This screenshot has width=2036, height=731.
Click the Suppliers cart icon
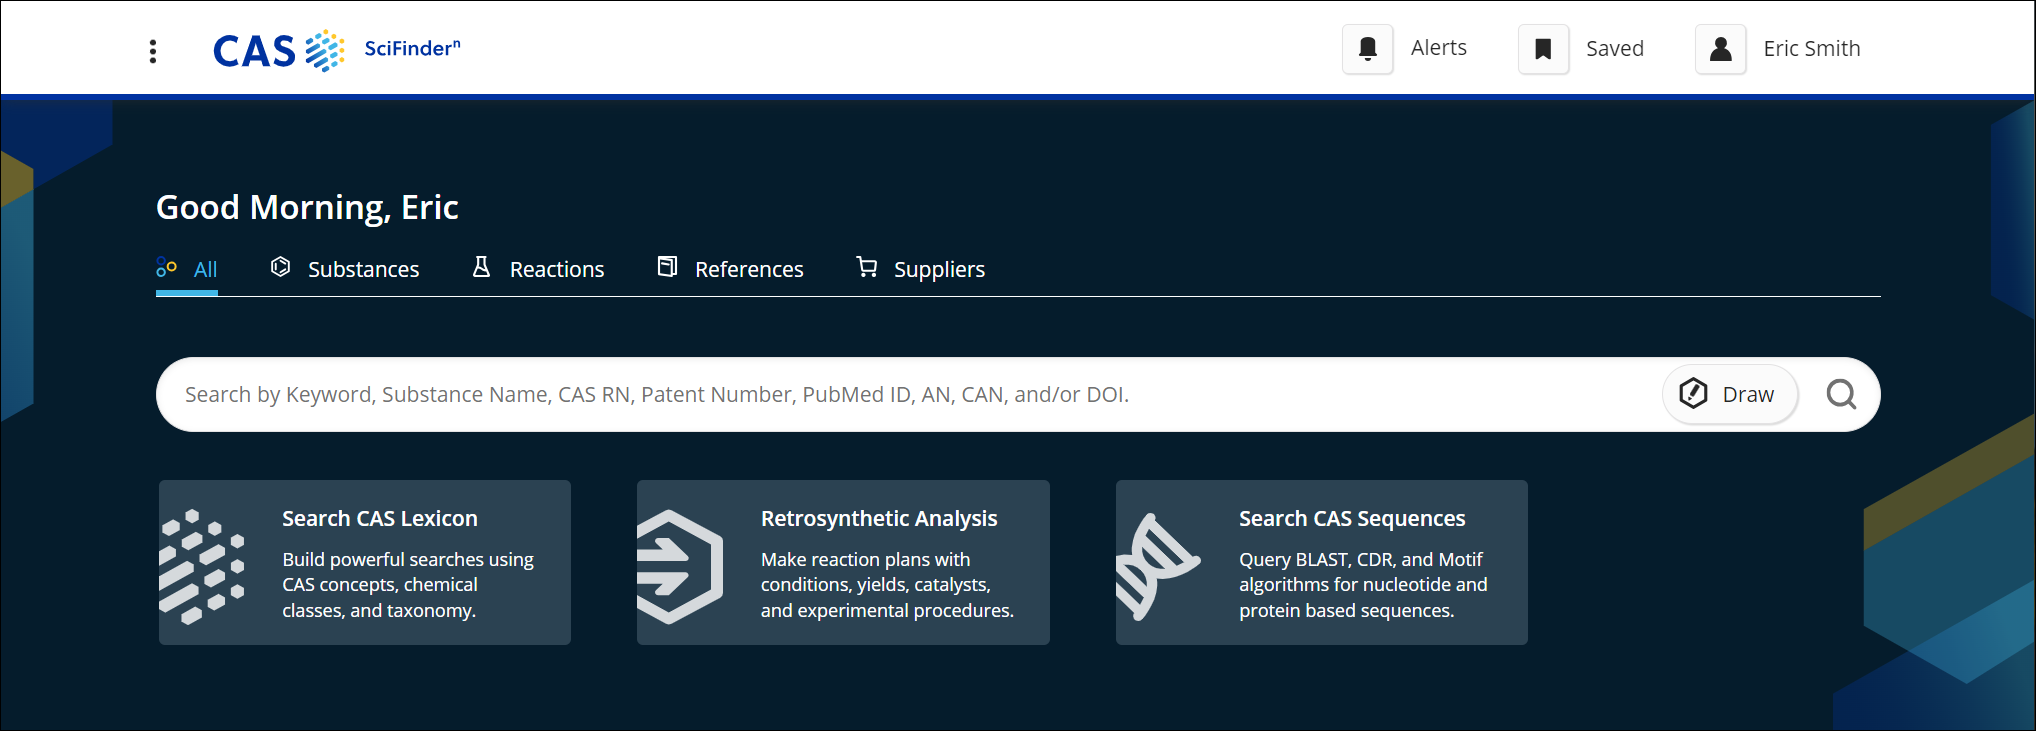(867, 266)
